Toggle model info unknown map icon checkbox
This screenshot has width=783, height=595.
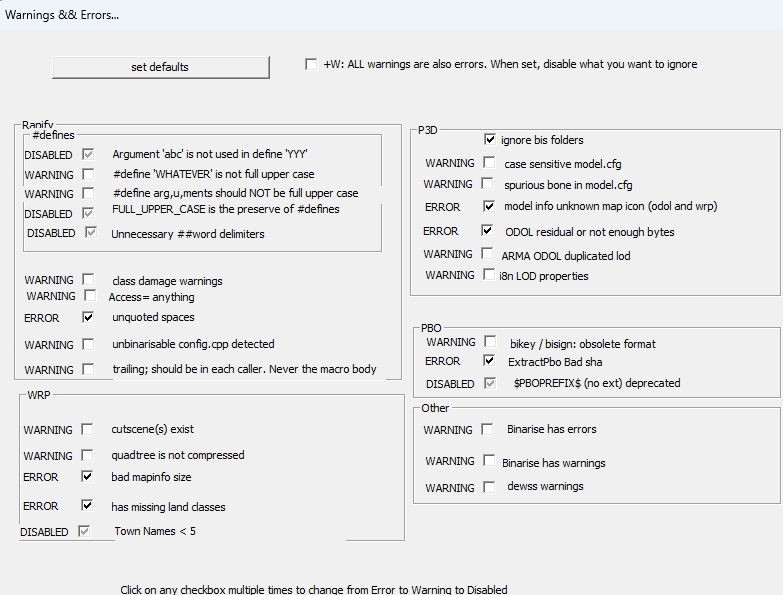click(x=489, y=206)
